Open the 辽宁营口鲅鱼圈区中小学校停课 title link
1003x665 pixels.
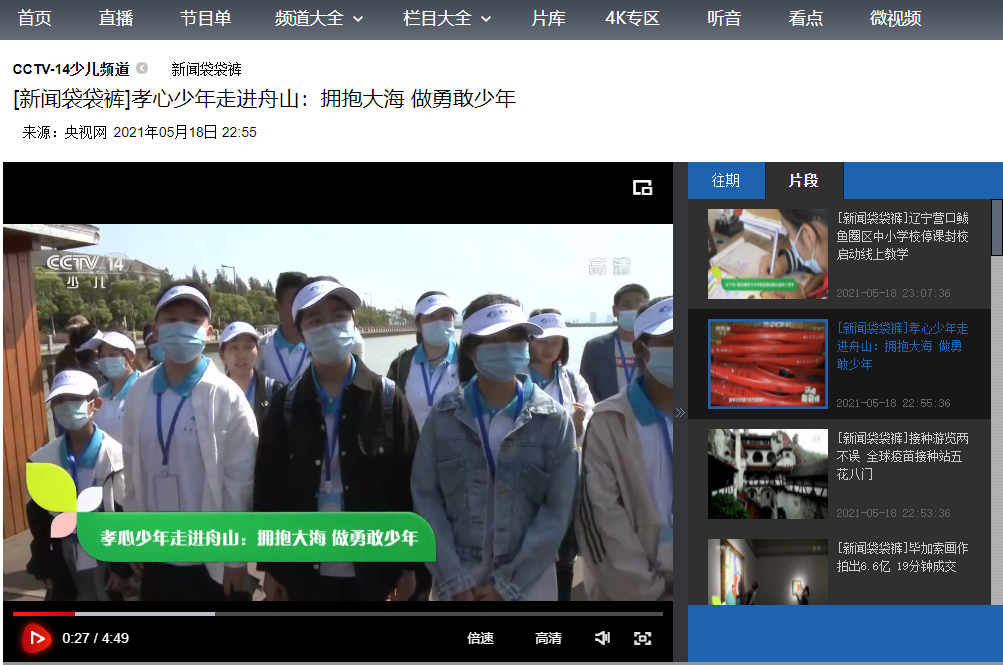pos(903,237)
